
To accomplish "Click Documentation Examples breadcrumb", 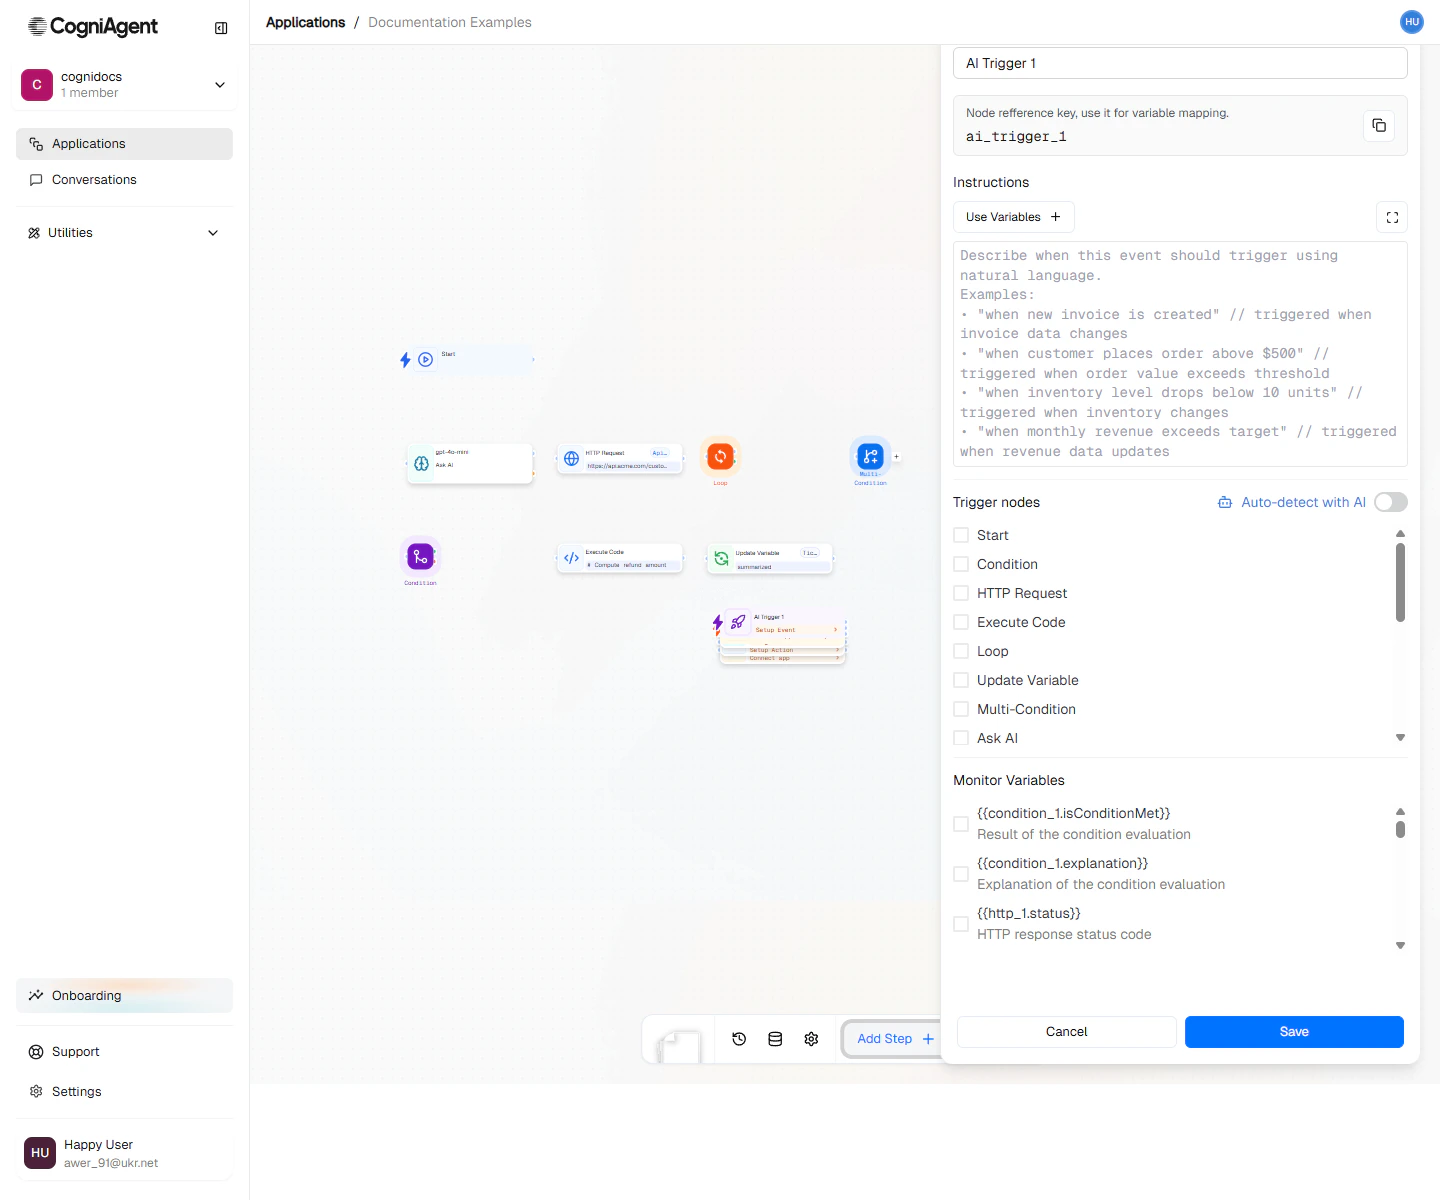I will coord(450,22).
